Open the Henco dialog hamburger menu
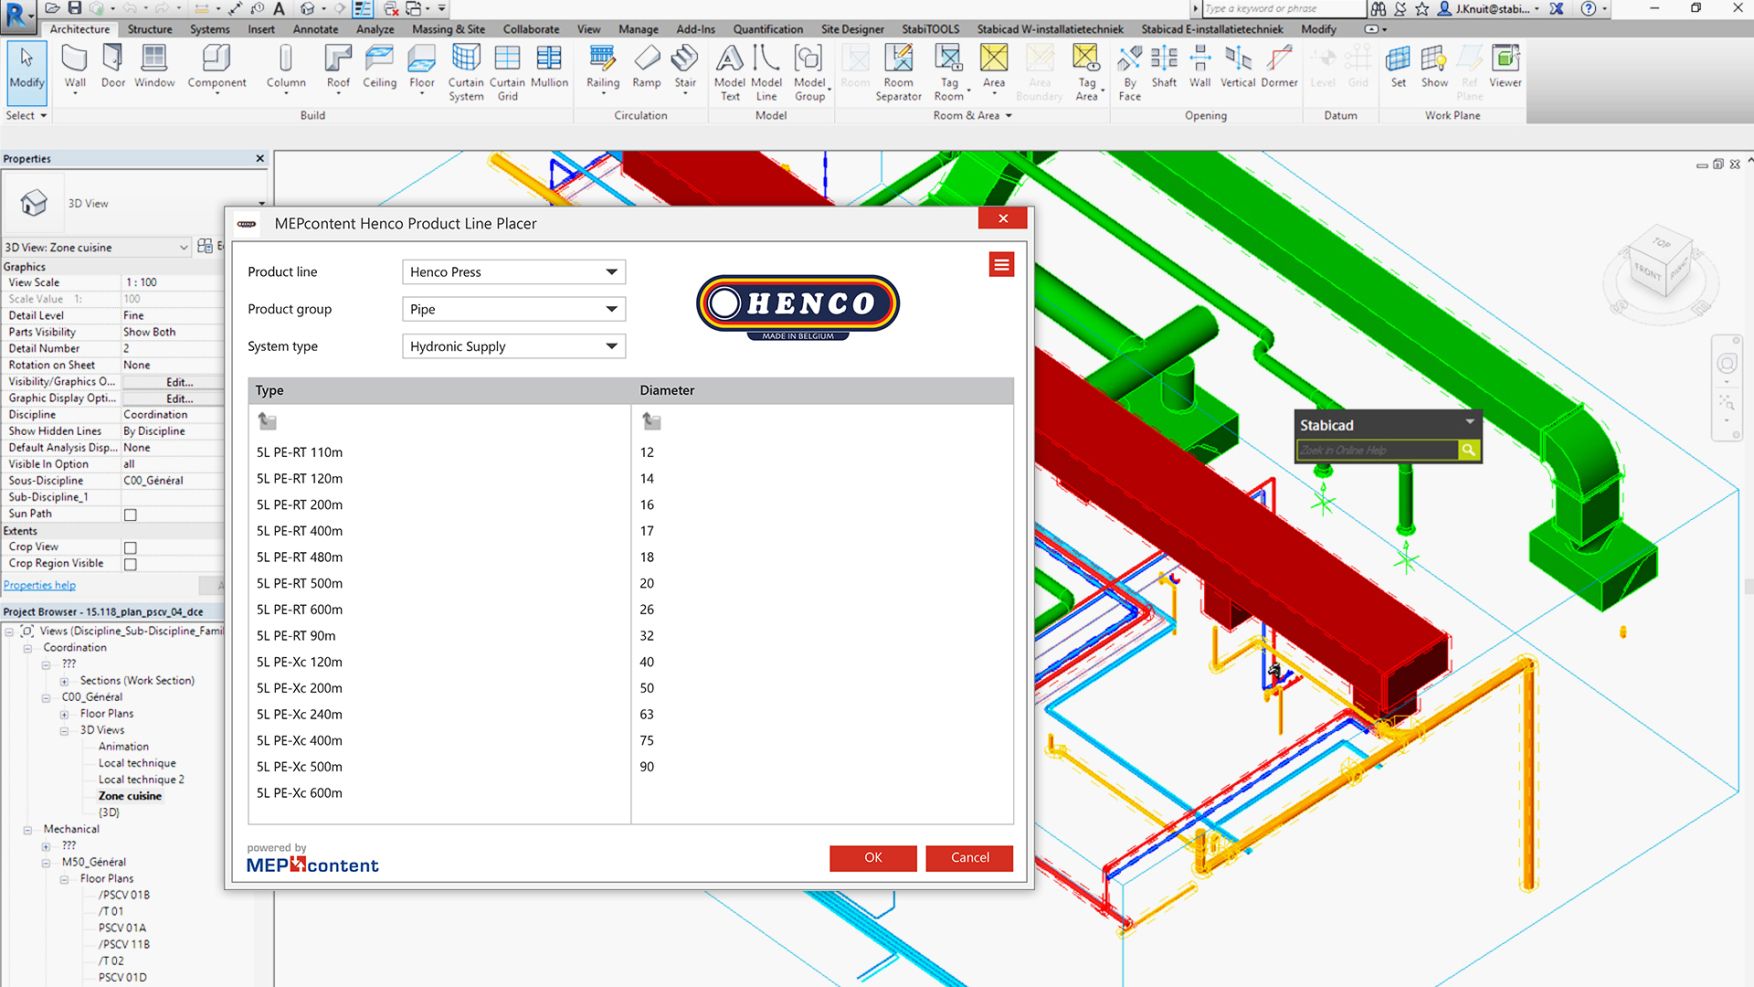This screenshot has width=1754, height=987. click(x=1001, y=264)
